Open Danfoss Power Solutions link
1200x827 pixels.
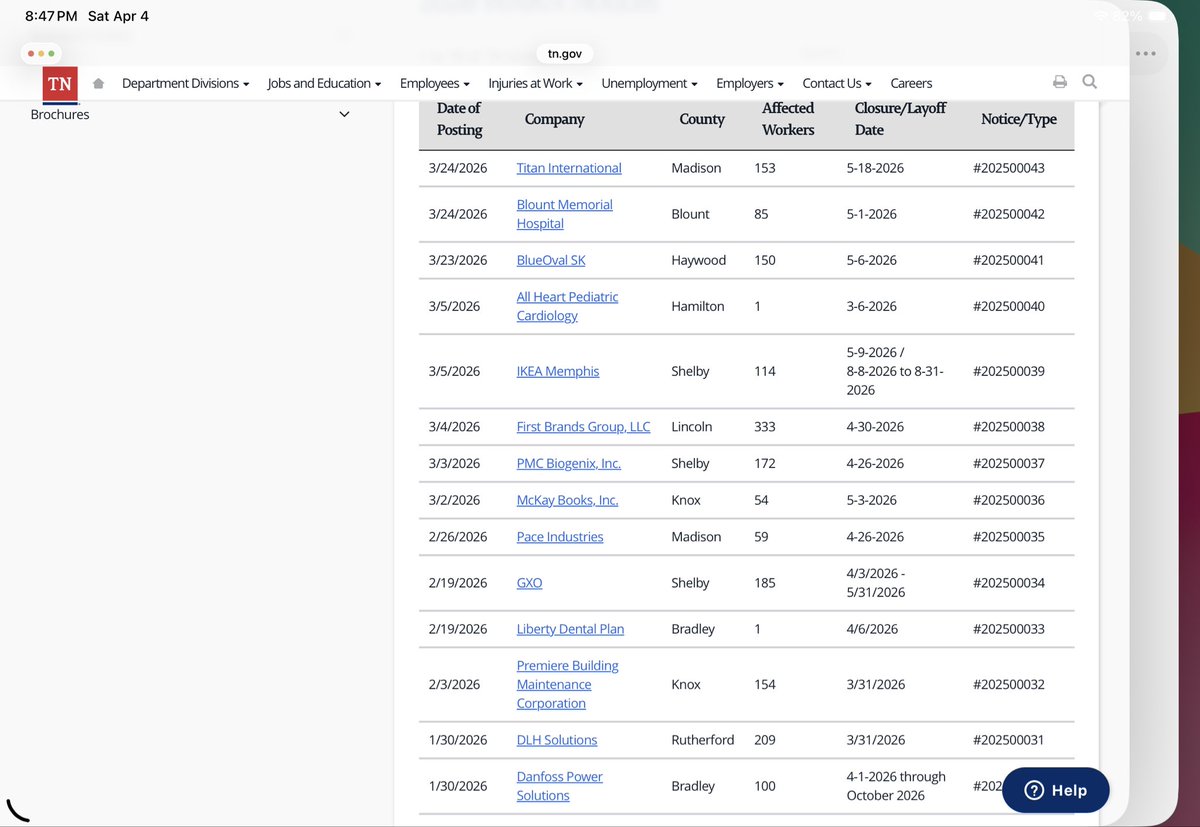pos(559,786)
